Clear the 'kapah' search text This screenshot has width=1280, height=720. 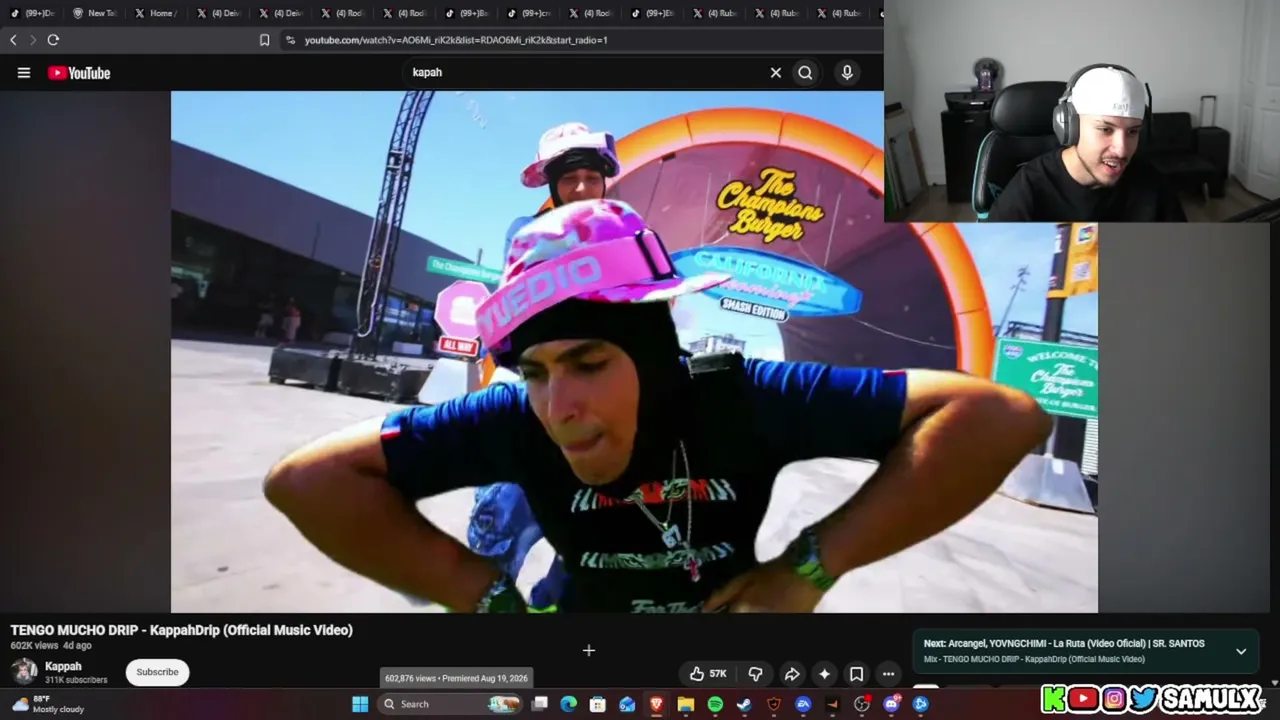click(x=775, y=72)
